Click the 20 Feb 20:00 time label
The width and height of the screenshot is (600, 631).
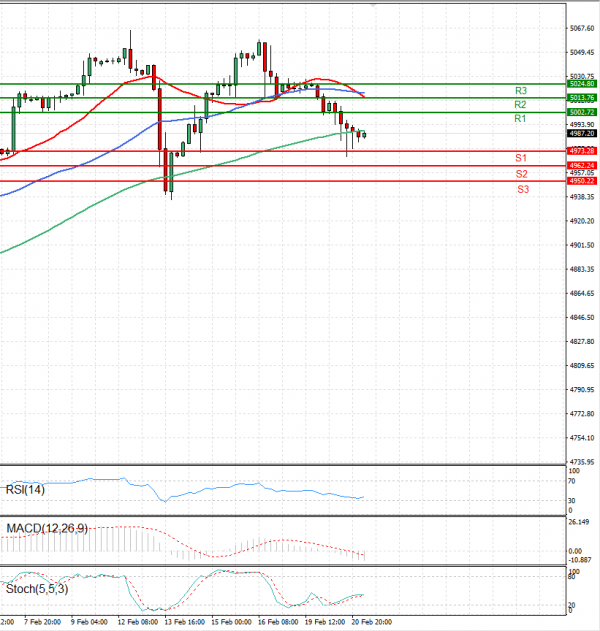[371, 622]
